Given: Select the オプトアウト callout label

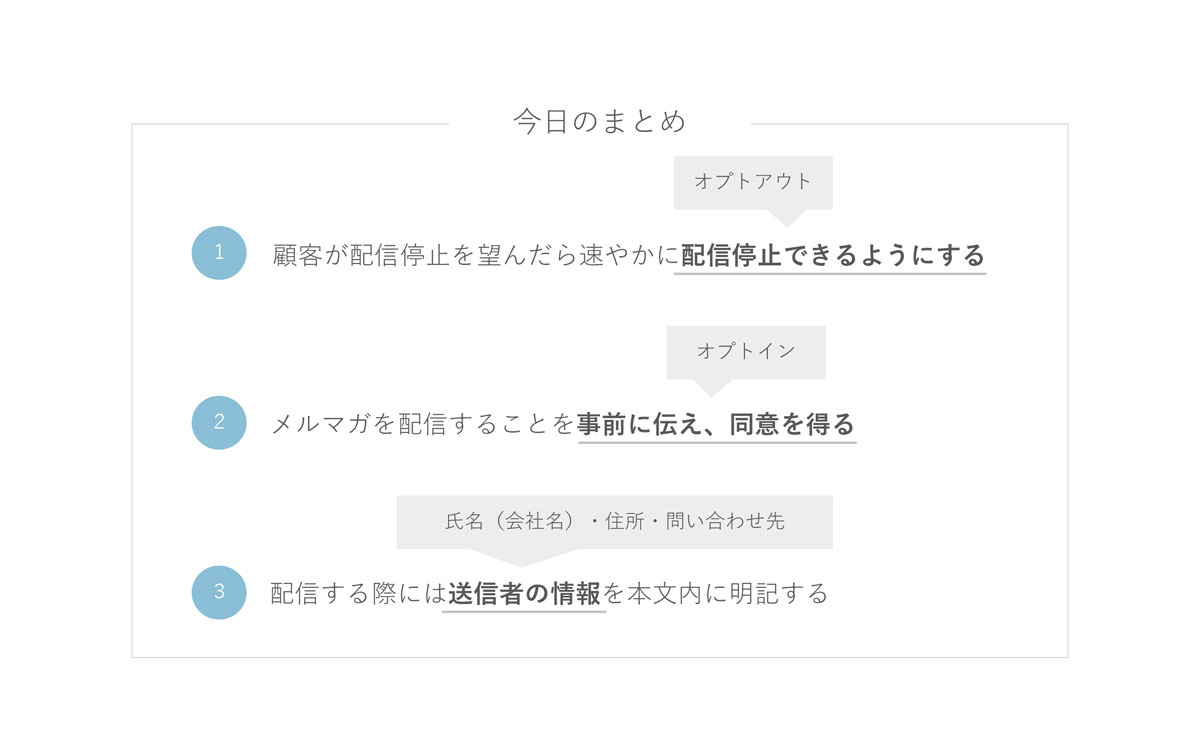Looking at the screenshot, I should [x=753, y=182].
